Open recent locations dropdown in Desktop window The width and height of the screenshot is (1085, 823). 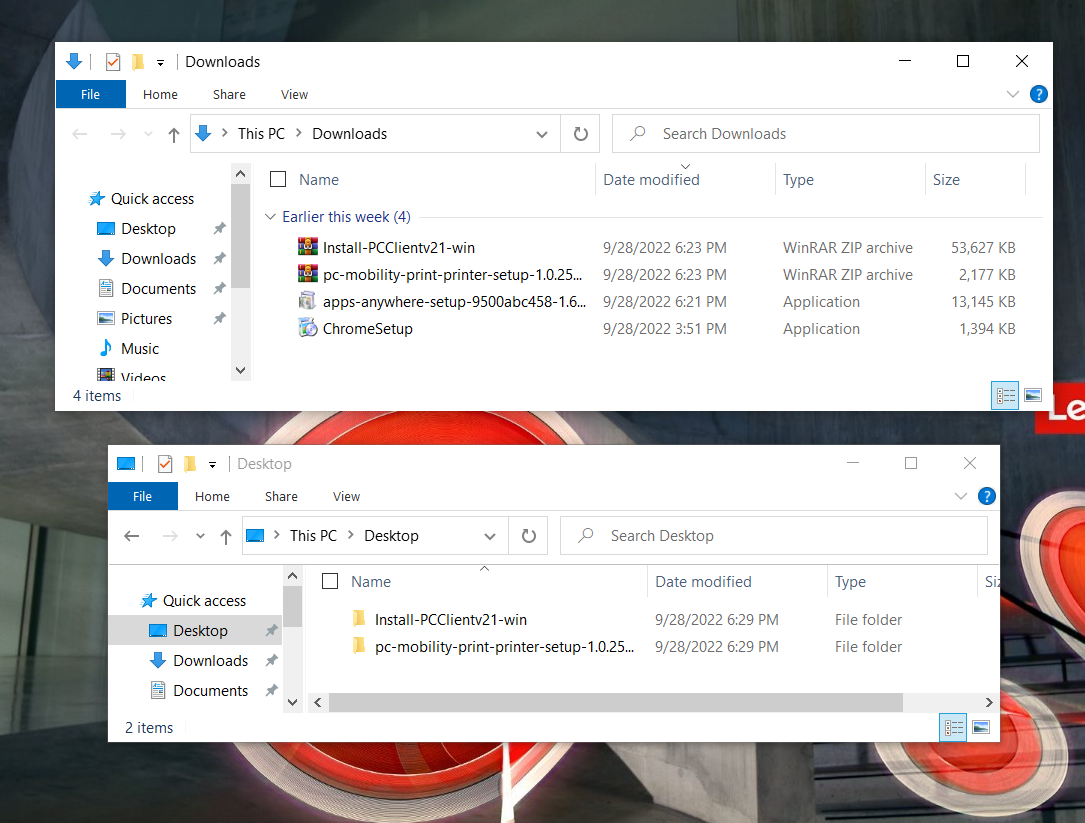click(x=200, y=536)
